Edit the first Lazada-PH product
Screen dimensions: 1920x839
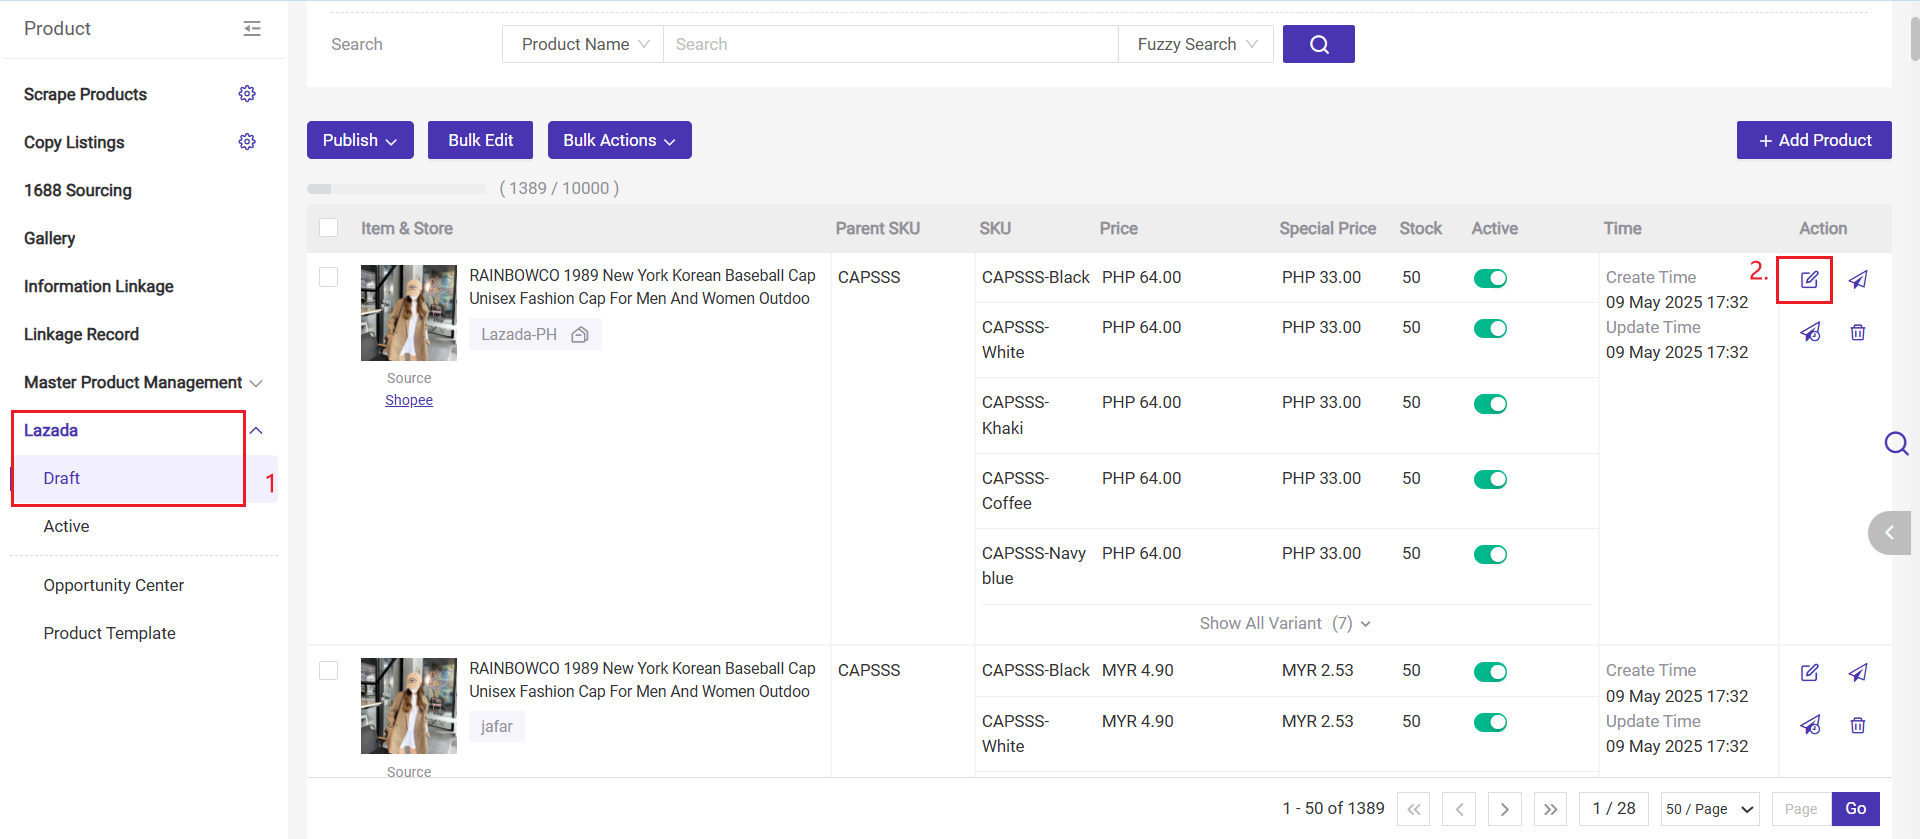[1809, 280]
